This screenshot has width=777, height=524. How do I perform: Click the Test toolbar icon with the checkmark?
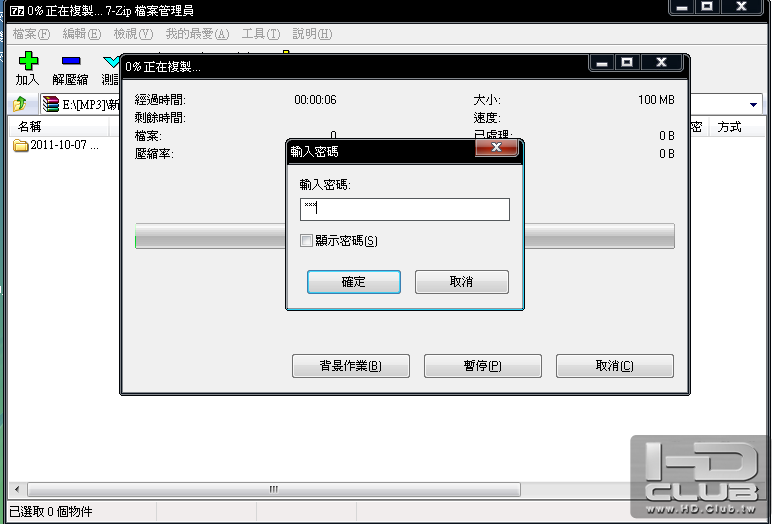[x=111, y=61]
